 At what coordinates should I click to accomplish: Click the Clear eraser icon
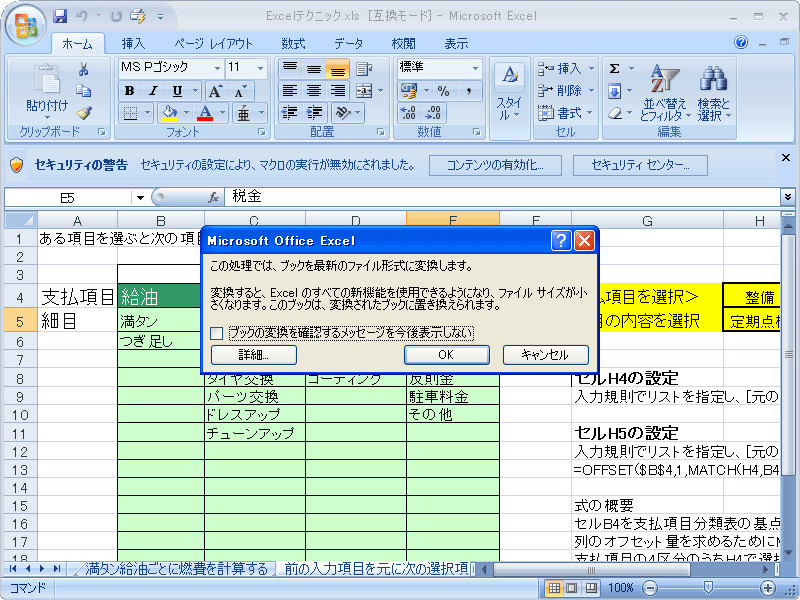coord(616,113)
